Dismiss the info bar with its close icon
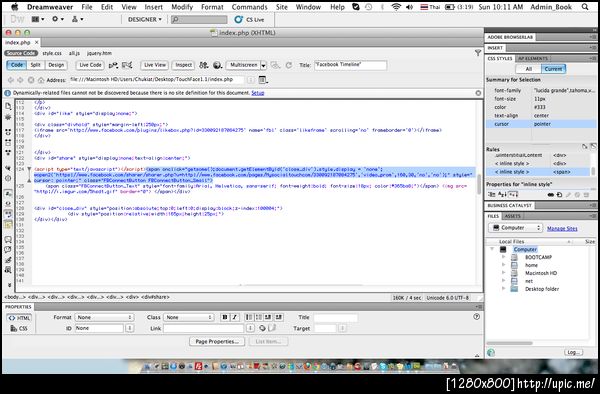This screenshot has height=394, width=600. tap(478, 93)
